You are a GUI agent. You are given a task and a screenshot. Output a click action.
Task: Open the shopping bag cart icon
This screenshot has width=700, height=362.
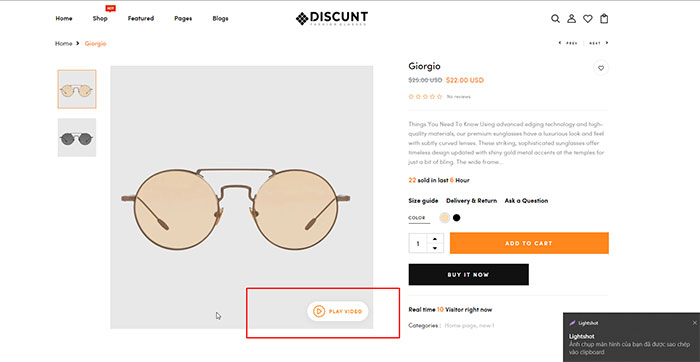(604, 19)
